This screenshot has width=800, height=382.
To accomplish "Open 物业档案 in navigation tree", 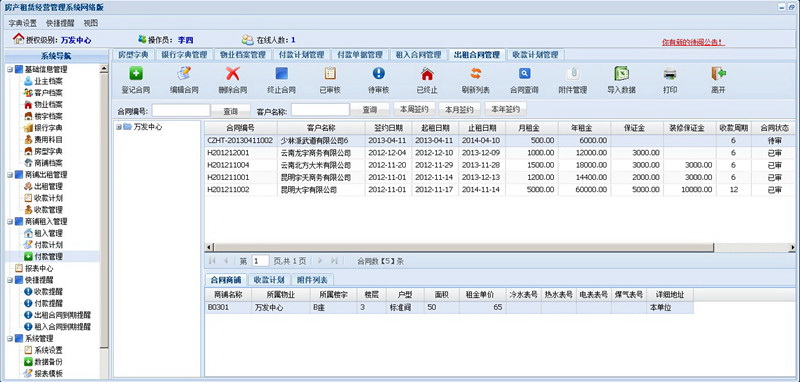I will [48, 105].
